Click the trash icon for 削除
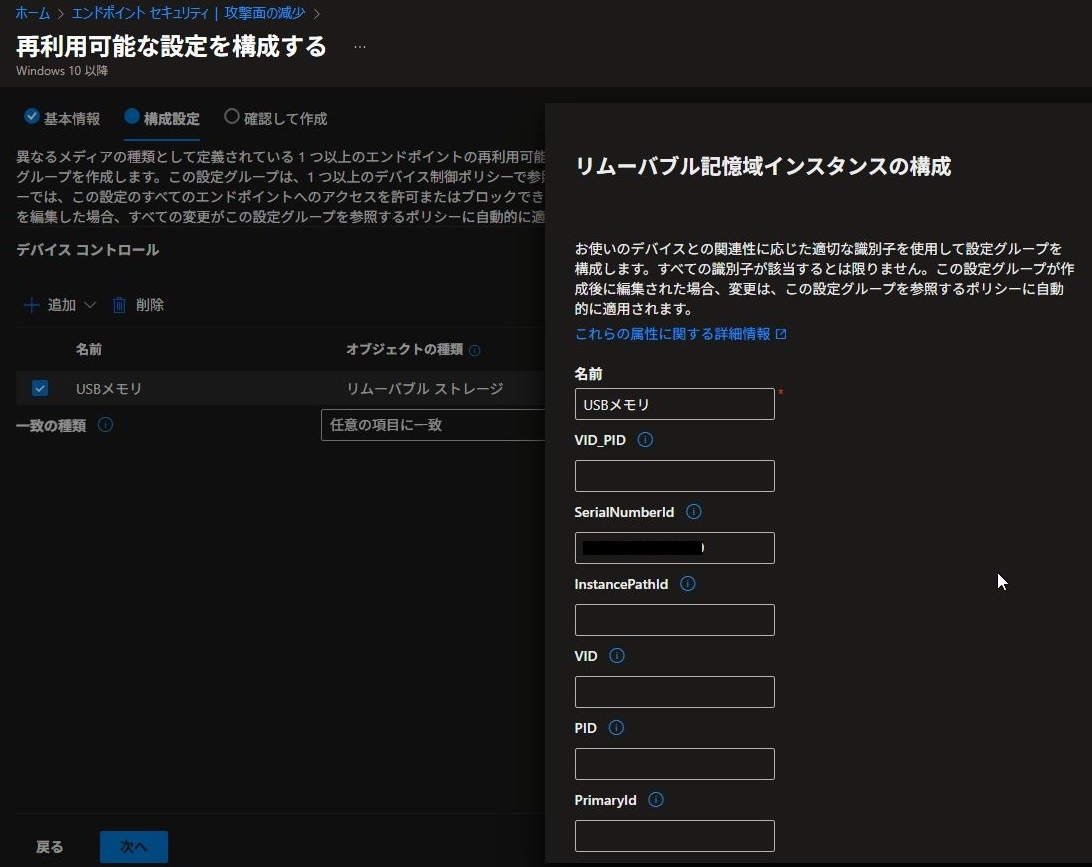The height and width of the screenshot is (867, 1092). pos(120,305)
